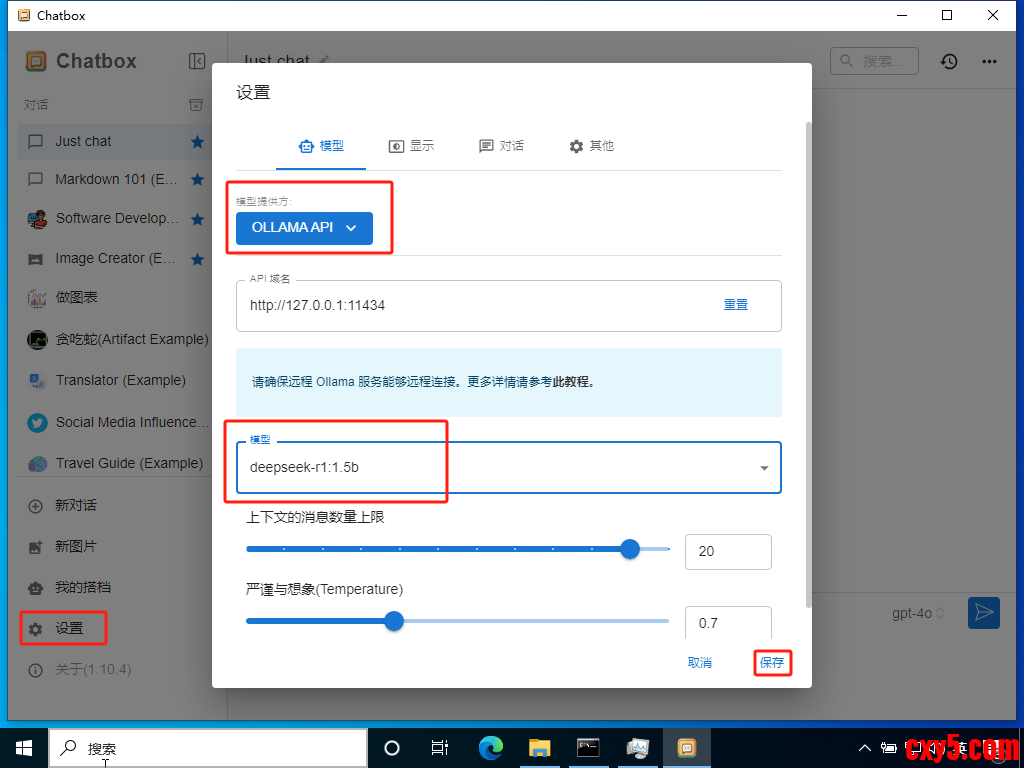Viewport: 1024px width, 768px height.
Task: Open the gpt-4o model selector
Action: coord(918,613)
